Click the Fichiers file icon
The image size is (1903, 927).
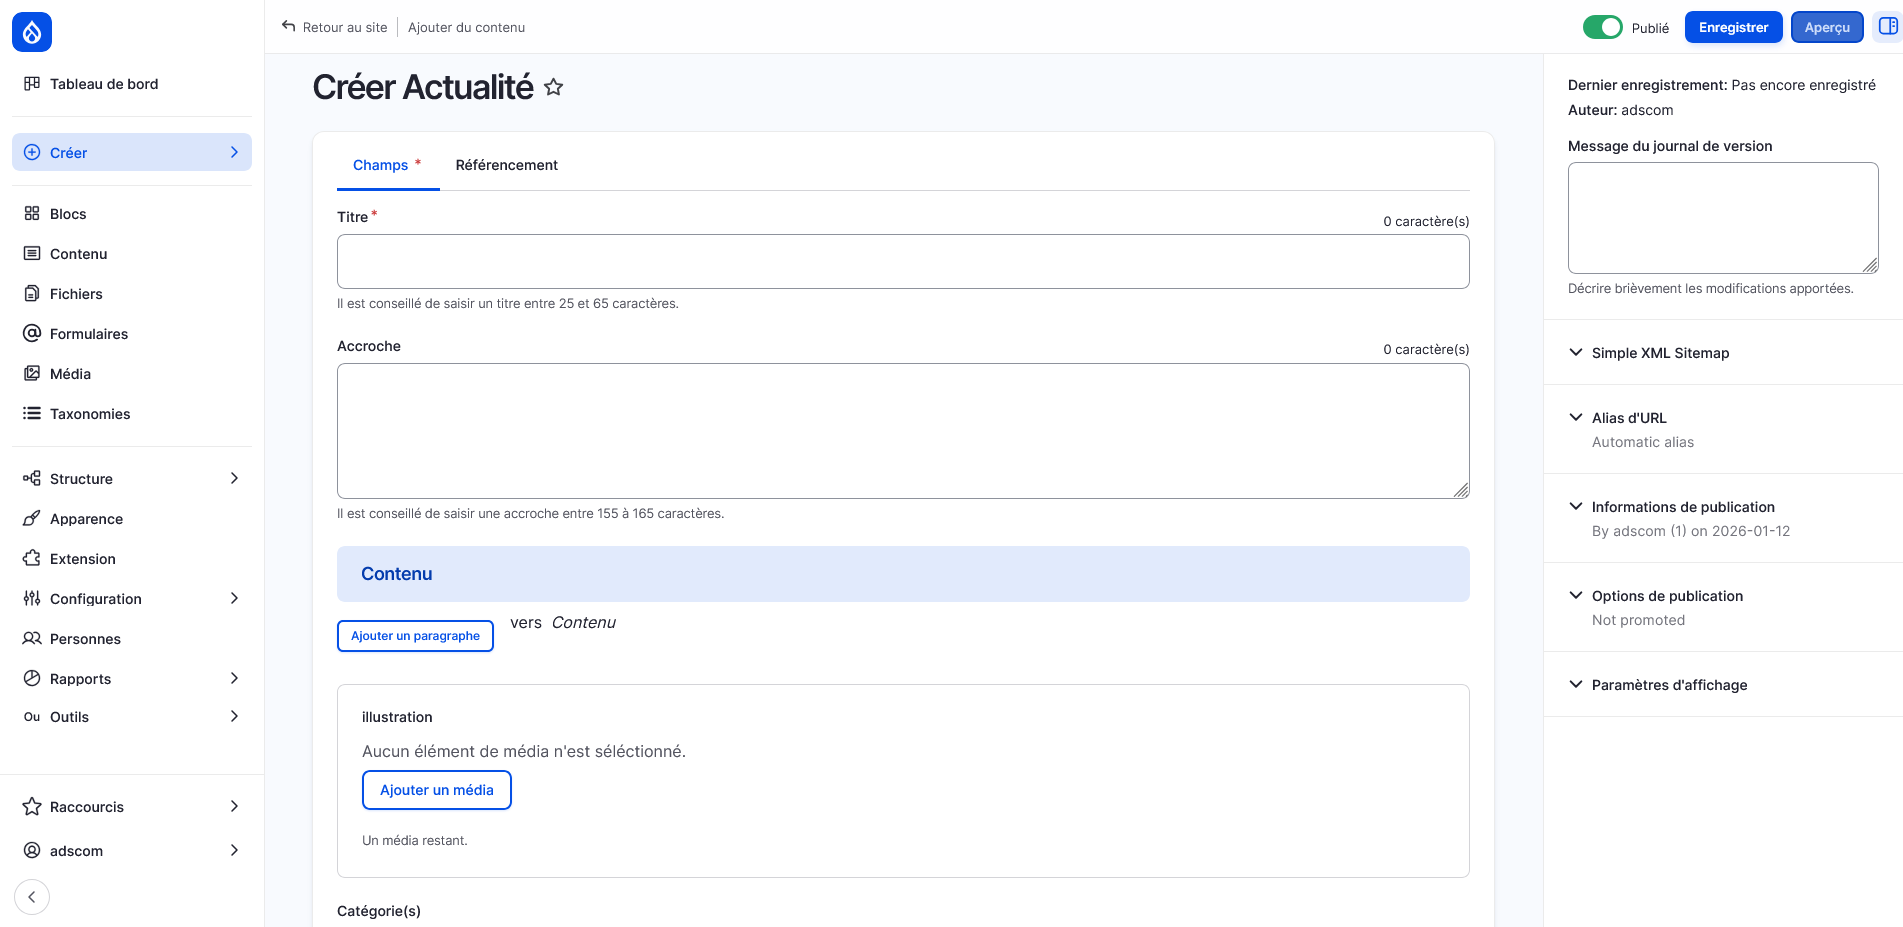[x=31, y=293]
